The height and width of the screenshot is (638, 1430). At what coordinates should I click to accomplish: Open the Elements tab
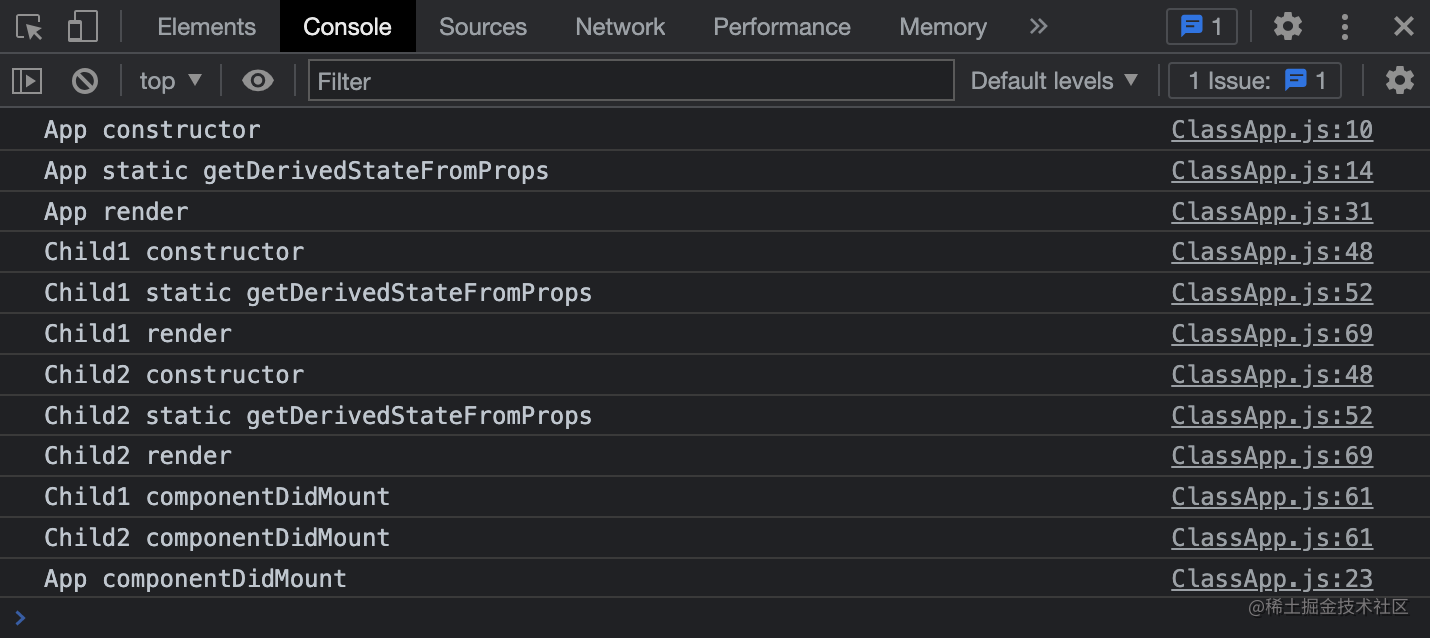[207, 27]
